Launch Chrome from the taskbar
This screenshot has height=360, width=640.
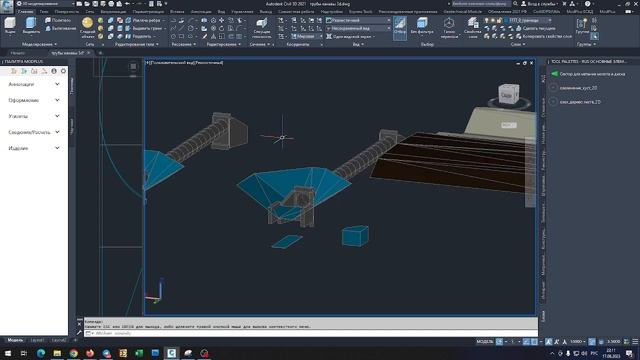pos(73,353)
